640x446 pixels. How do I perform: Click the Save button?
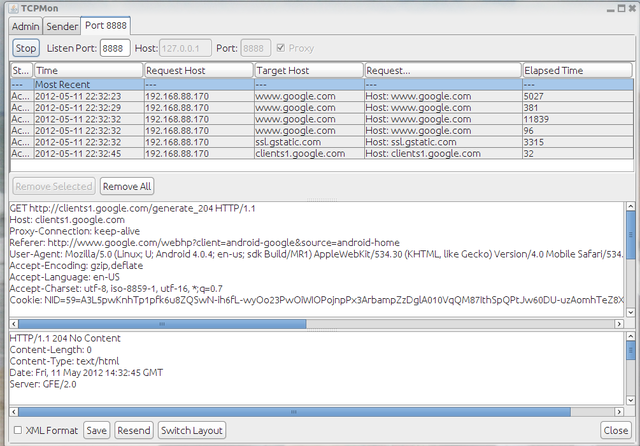tap(96, 431)
